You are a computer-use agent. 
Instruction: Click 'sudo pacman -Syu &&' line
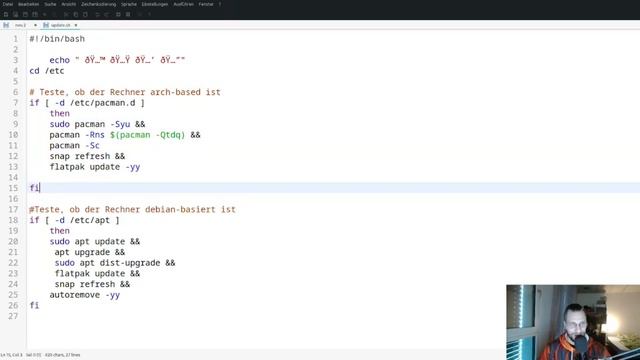[x=98, y=124]
